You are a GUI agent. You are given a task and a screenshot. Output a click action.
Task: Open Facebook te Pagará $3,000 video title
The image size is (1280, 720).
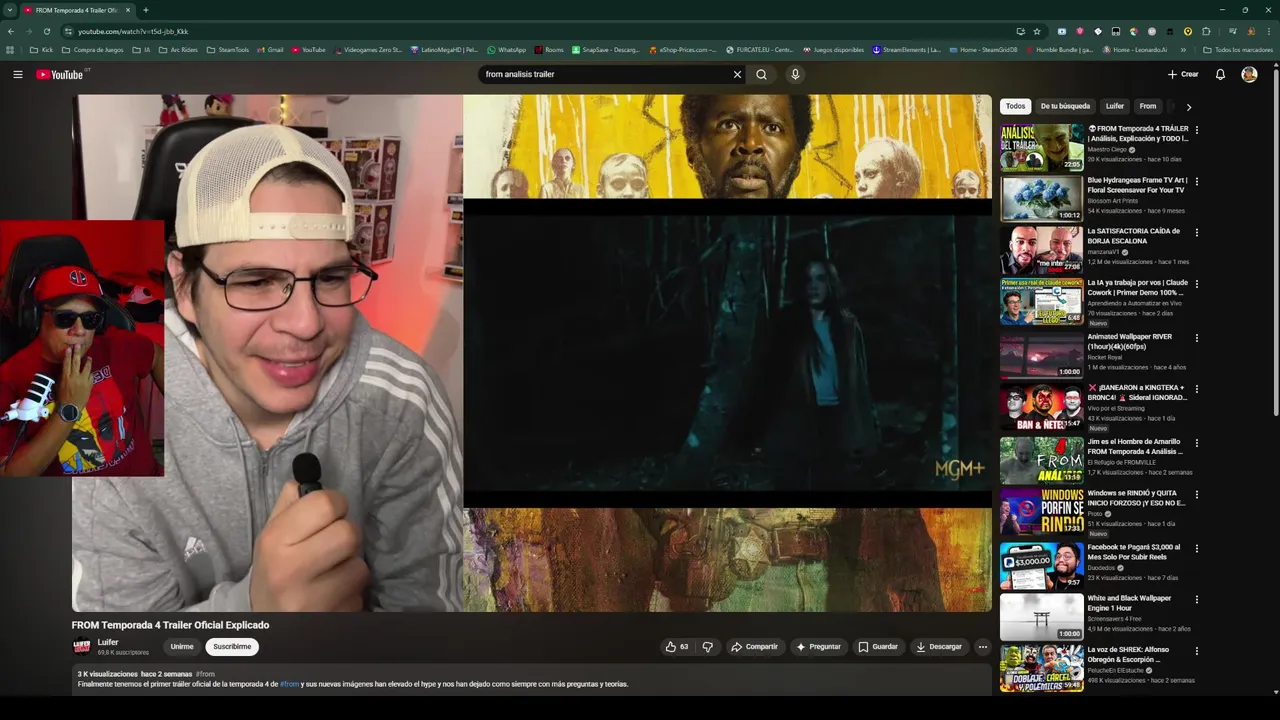point(1134,552)
